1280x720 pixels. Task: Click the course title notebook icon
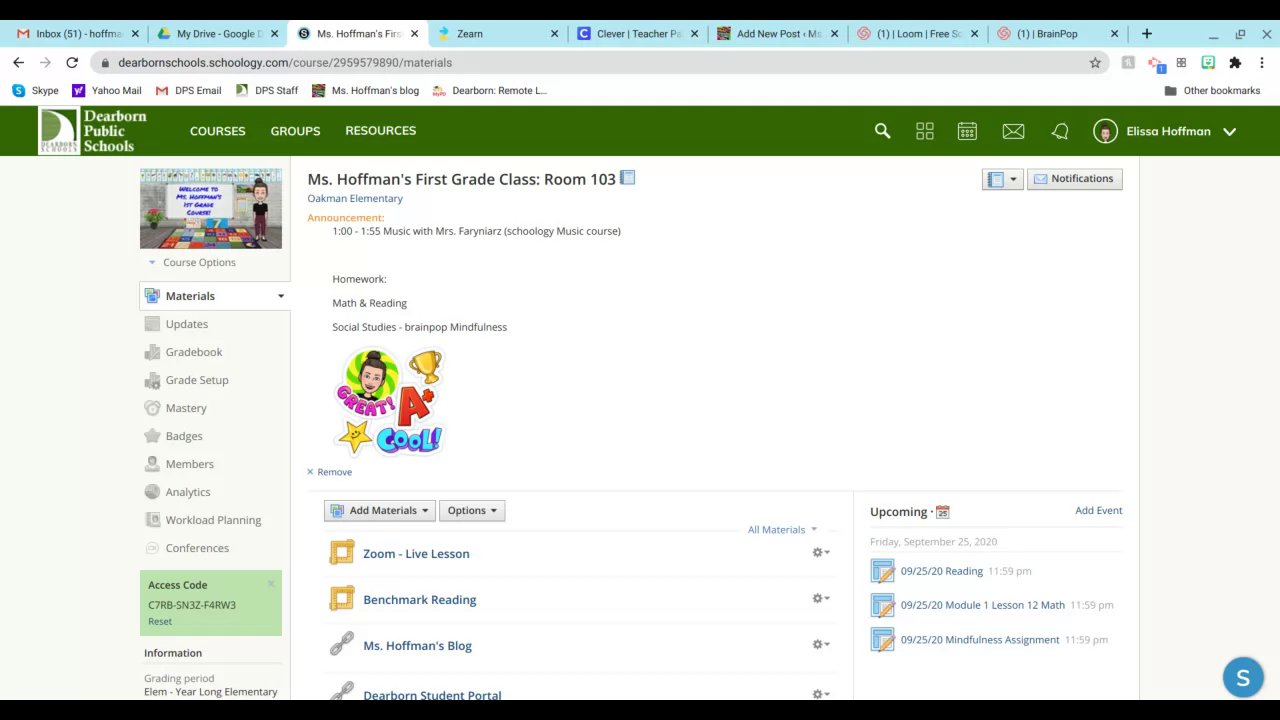point(627,178)
